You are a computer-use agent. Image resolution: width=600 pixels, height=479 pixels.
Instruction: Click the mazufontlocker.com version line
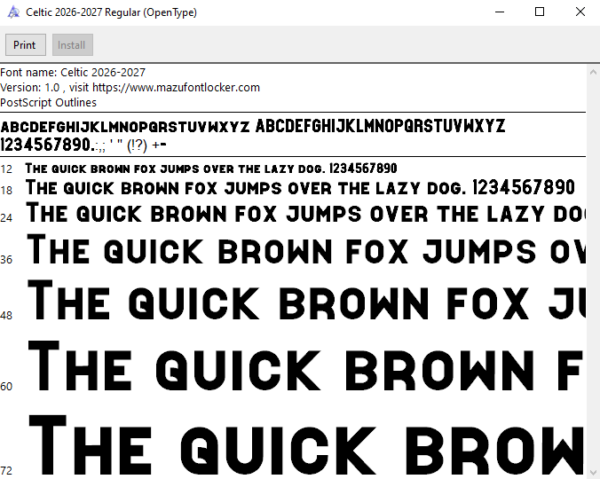pos(130,88)
